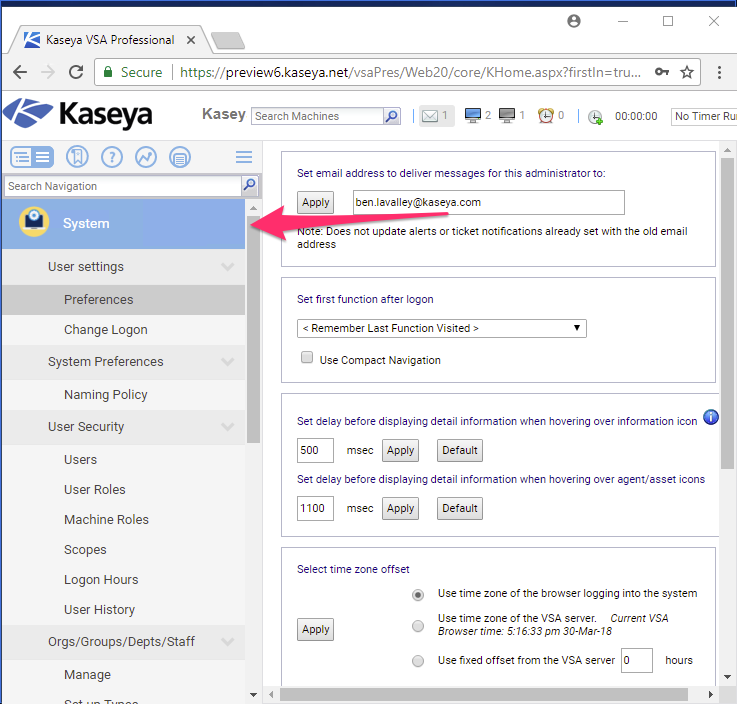The image size is (737, 704).
Task: Apply the 500 msec hover delay
Action: tap(400, 450)
